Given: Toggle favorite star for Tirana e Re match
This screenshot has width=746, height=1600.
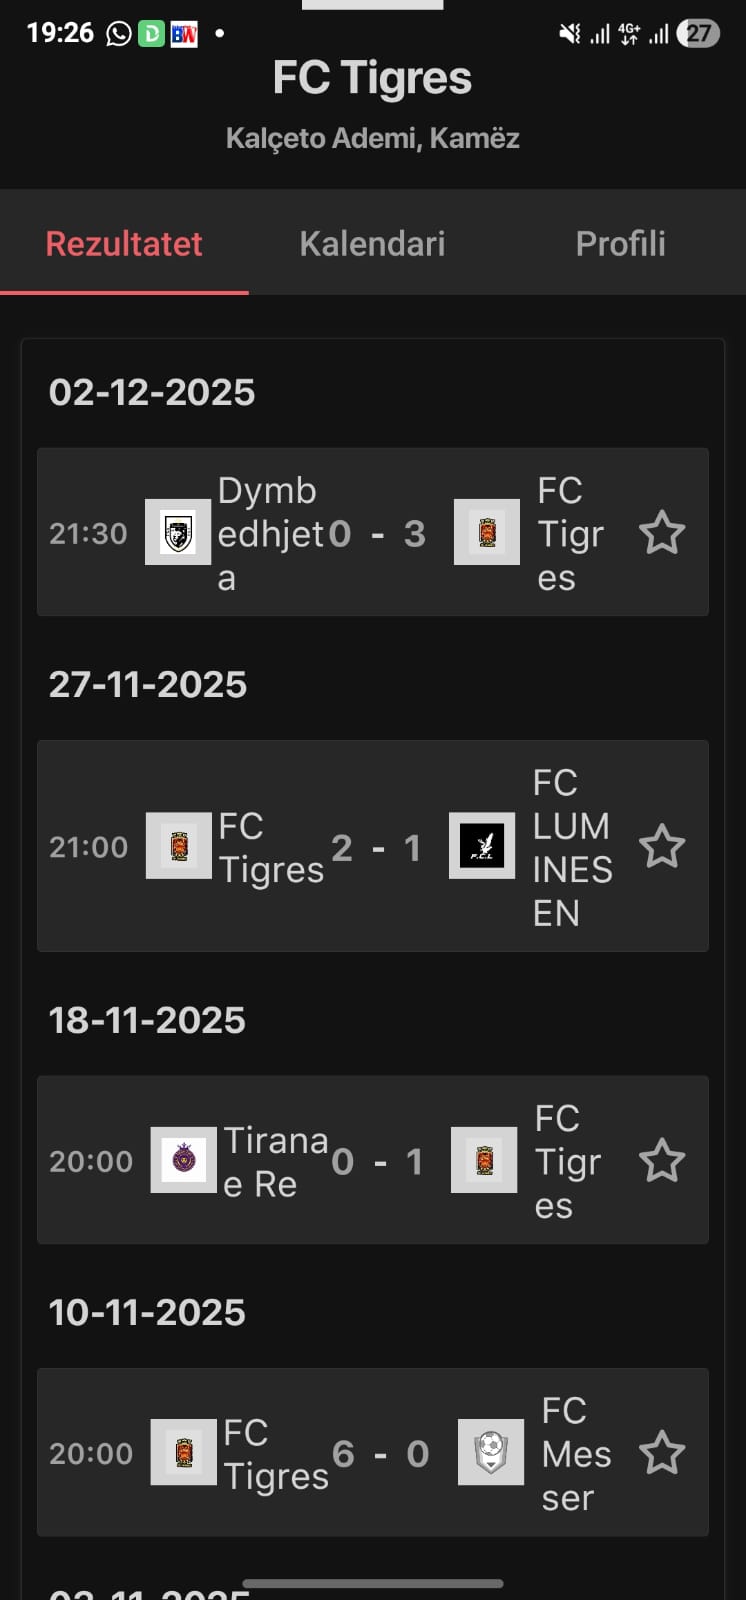Looking at the screenshot, I should [x=661, y=1161].
